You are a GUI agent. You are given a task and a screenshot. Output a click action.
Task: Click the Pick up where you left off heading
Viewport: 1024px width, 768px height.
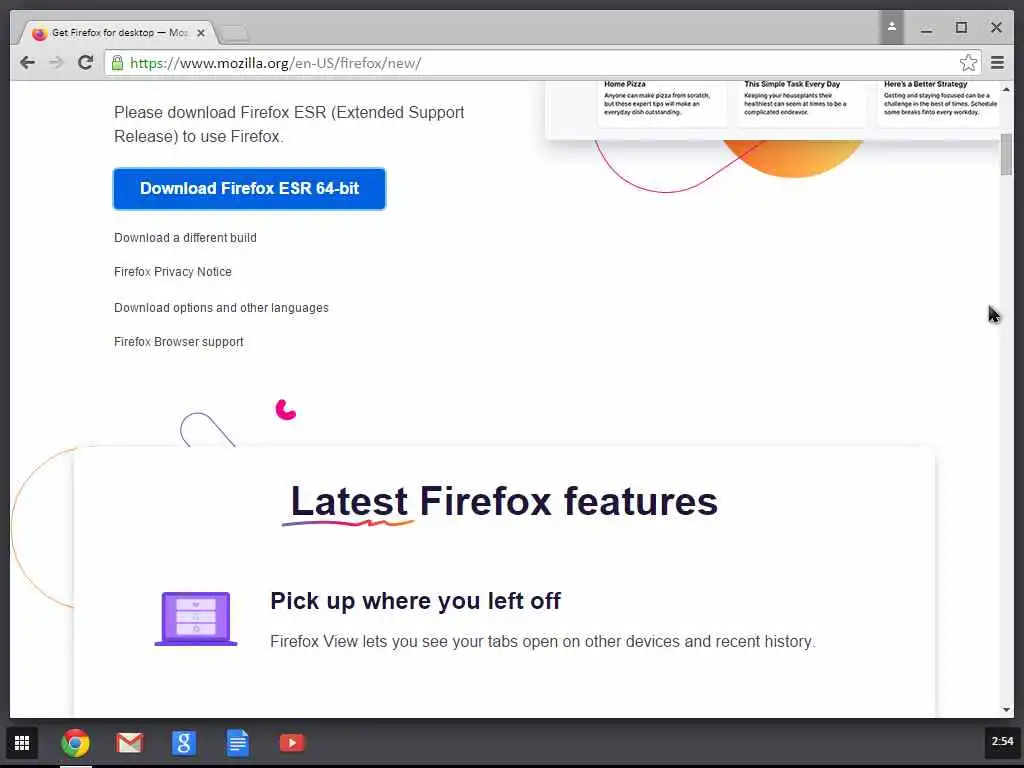pyautogui.click(x=415, y=601)
